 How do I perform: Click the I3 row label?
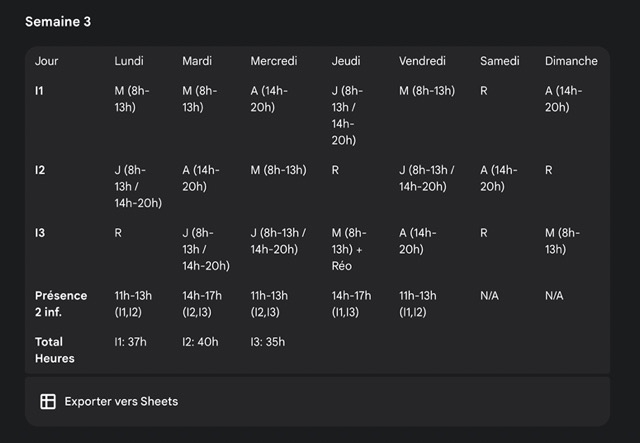point(40,233)
